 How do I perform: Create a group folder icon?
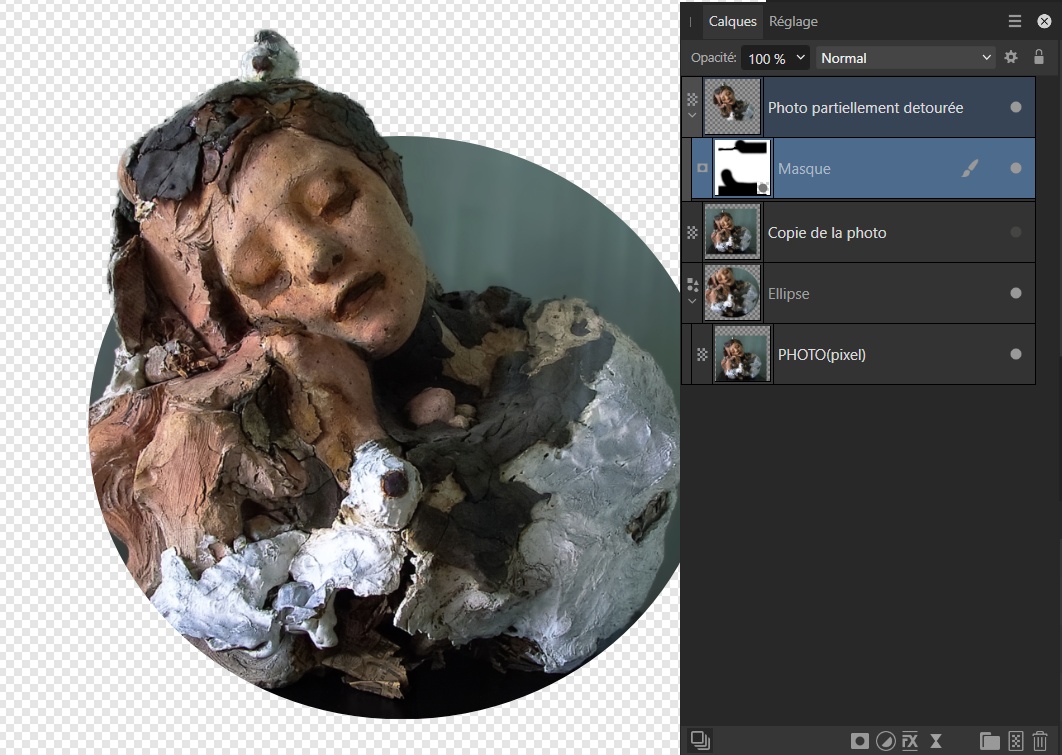coord(990,741)
